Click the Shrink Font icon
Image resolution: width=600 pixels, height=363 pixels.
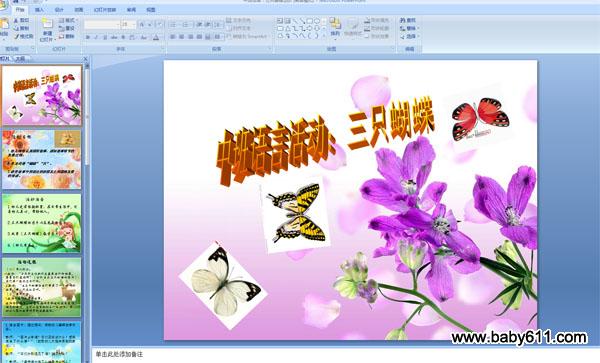pyautogui.click(x=150, y=24)
